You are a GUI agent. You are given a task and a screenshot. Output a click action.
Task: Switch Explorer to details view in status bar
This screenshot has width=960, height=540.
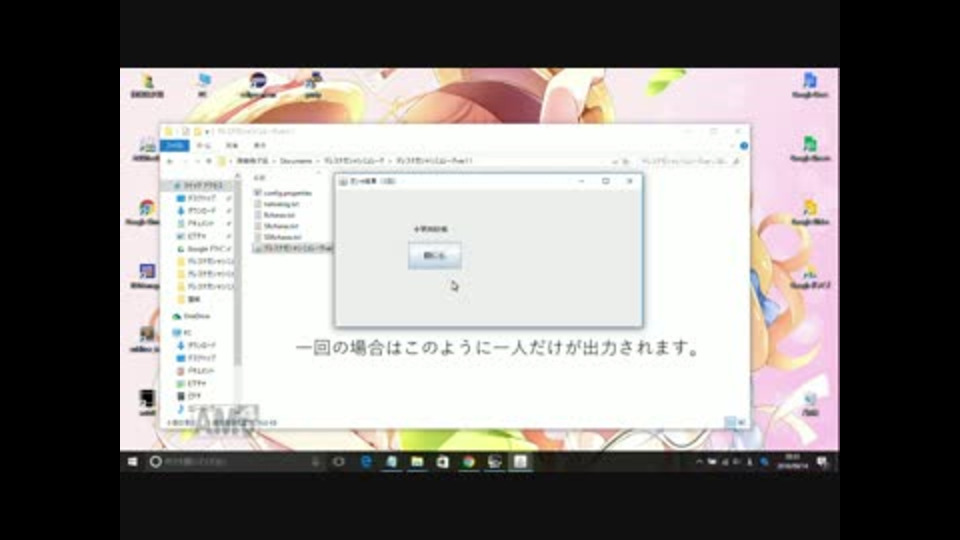[730, 422]
